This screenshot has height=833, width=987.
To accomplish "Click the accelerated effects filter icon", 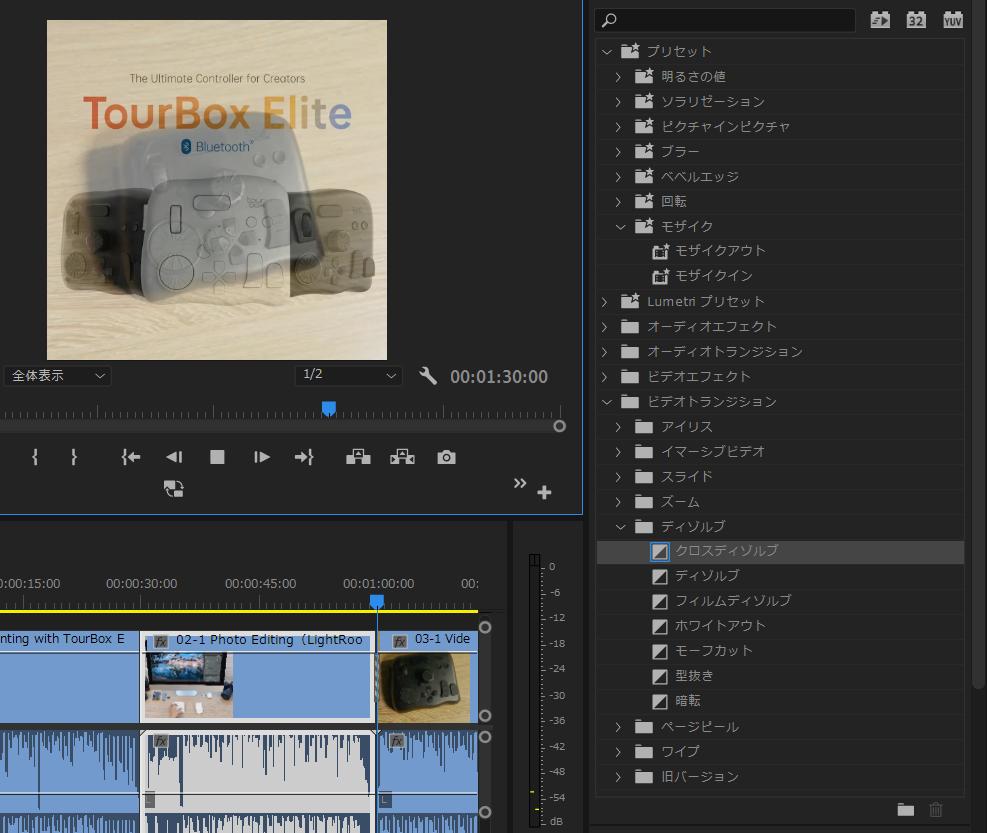I will pyautogui.click(x=880, y=20).
